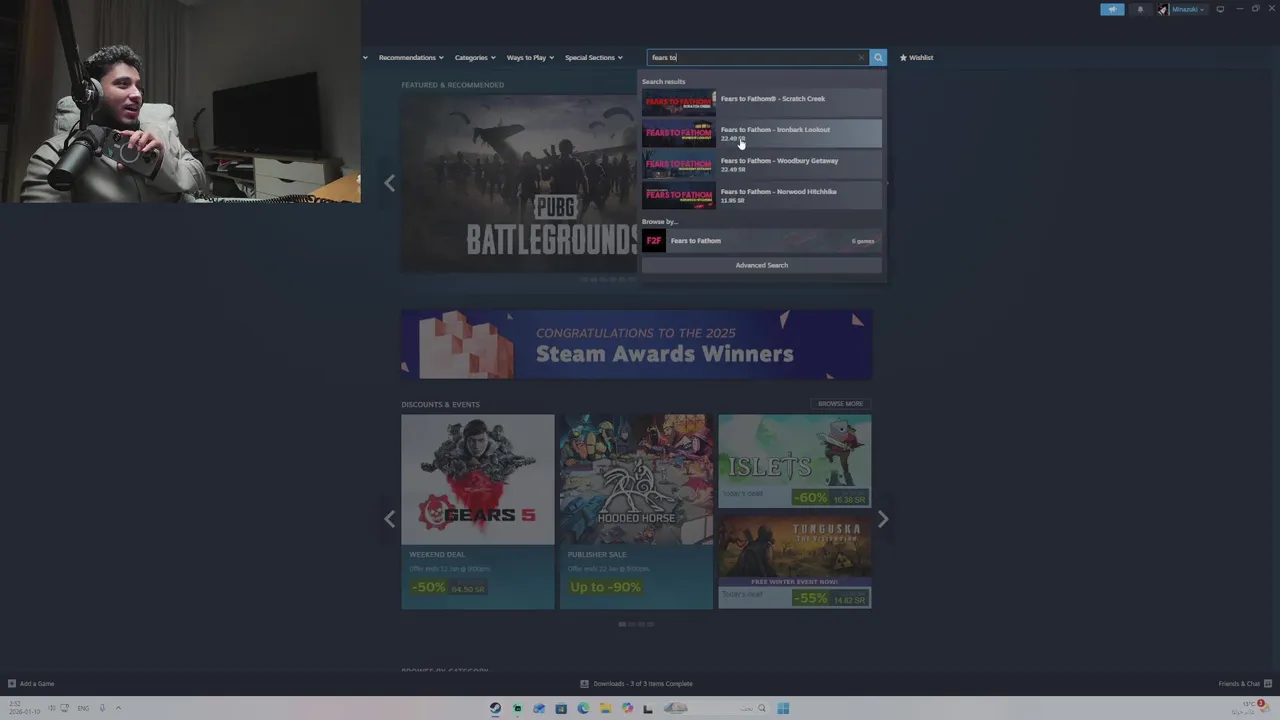
Task: Open the PUBG Battlegrounds featured banner
Action: tap(520, 183)
